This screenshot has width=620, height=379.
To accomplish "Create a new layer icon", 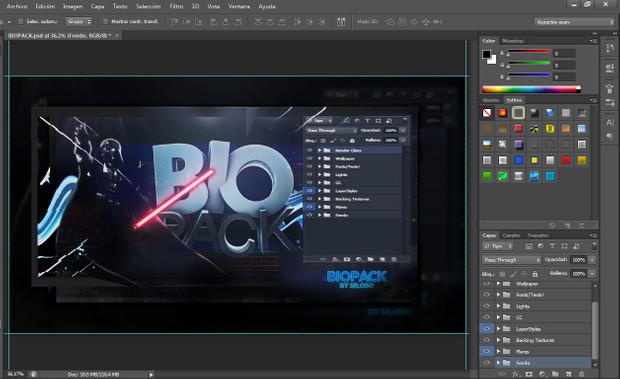I will tap(568, 374).
